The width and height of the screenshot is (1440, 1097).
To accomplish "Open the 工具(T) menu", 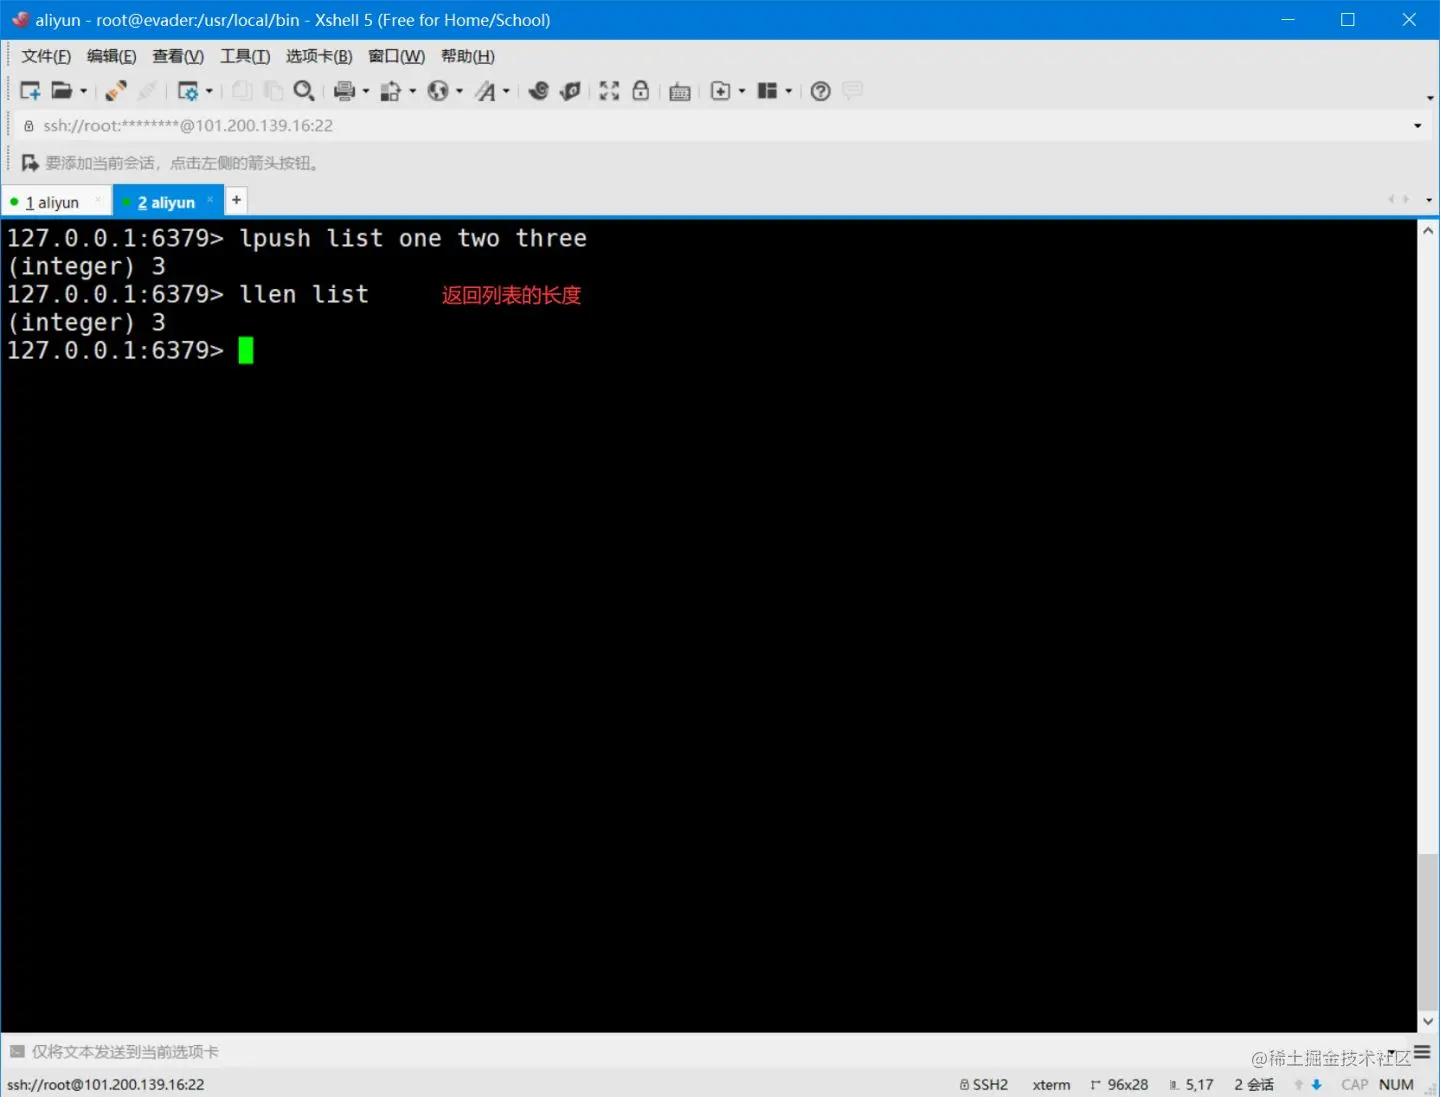I will coord(245,56).
